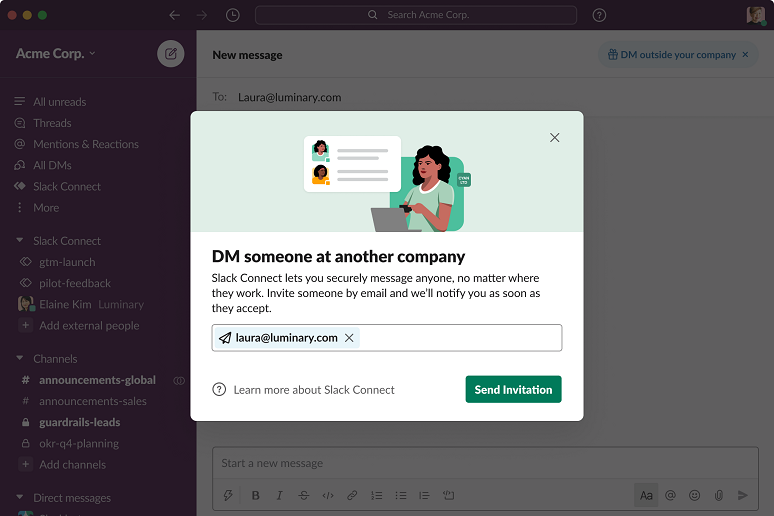Image resolution: width=774 pixels, height=516 pixels.
Task: Click the Search Acme Corp. field
Action: coord(416,15)
